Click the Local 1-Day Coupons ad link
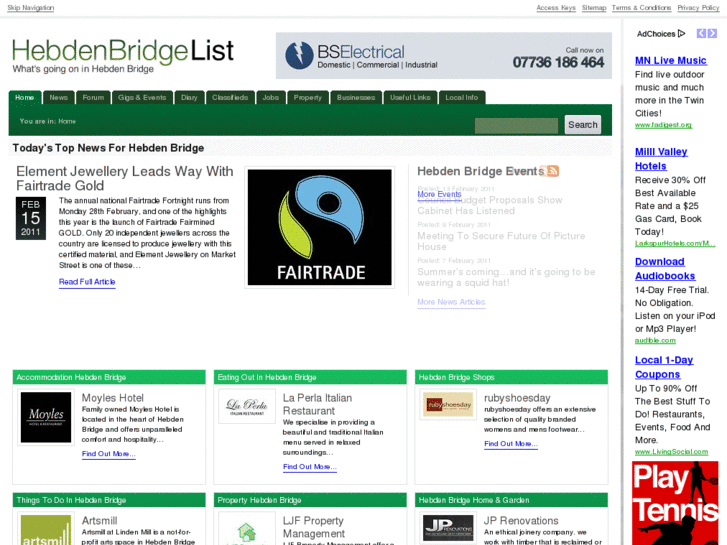The height and width of the screenshot is (545, 727). coord(664,367)
